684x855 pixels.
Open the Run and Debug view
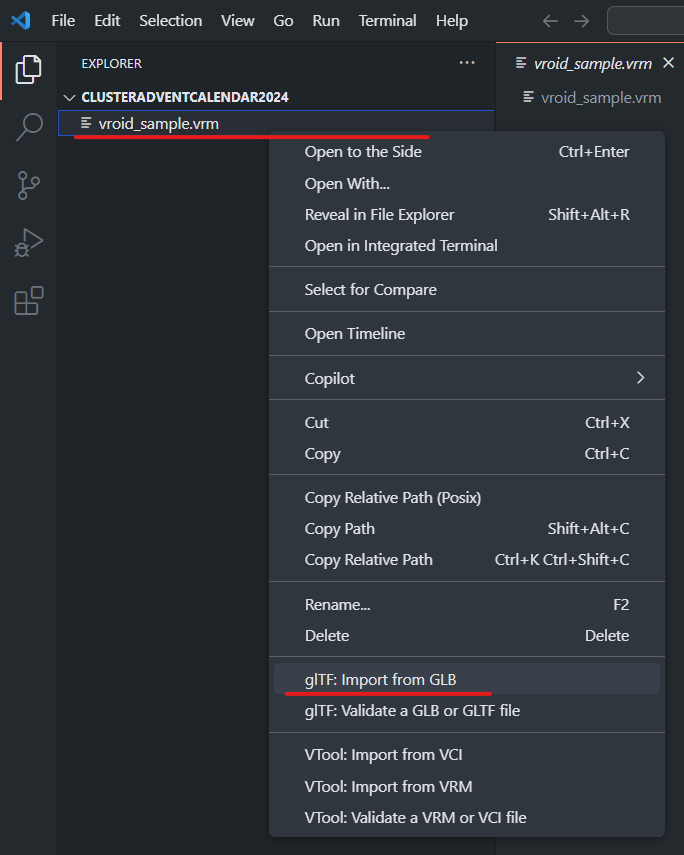[29, 243]
